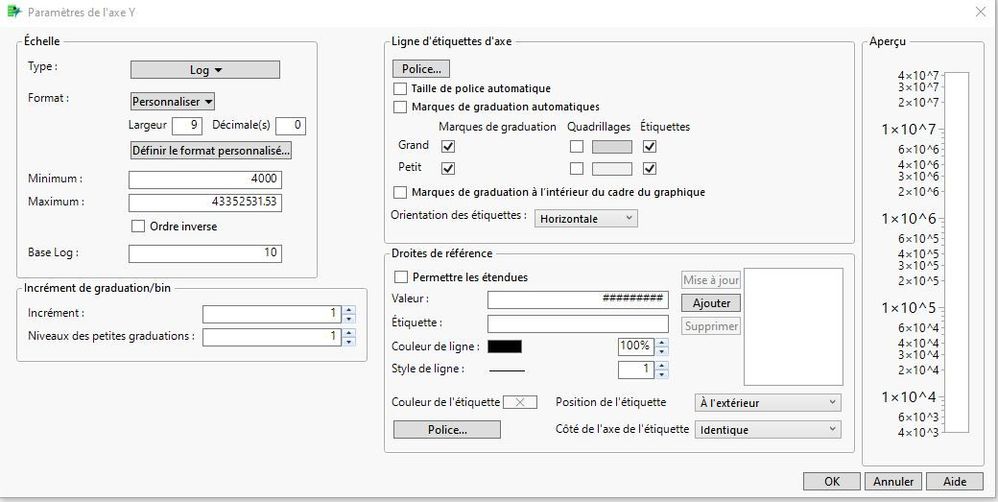Enable Ordre inverse checkbox

coord(137,226)
